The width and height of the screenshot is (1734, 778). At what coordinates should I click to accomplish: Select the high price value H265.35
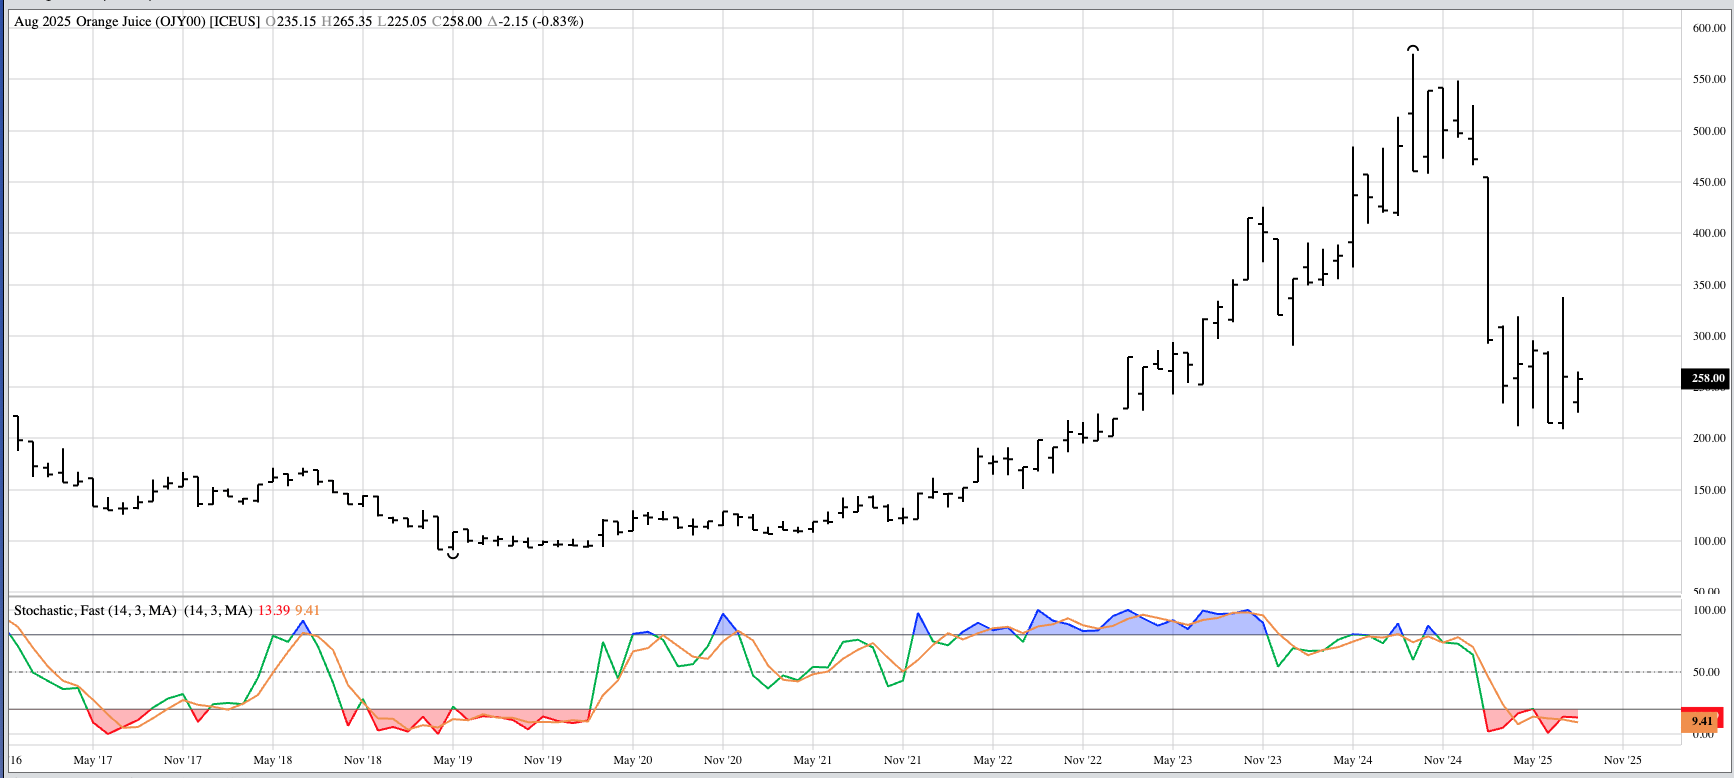coord(346,21)
